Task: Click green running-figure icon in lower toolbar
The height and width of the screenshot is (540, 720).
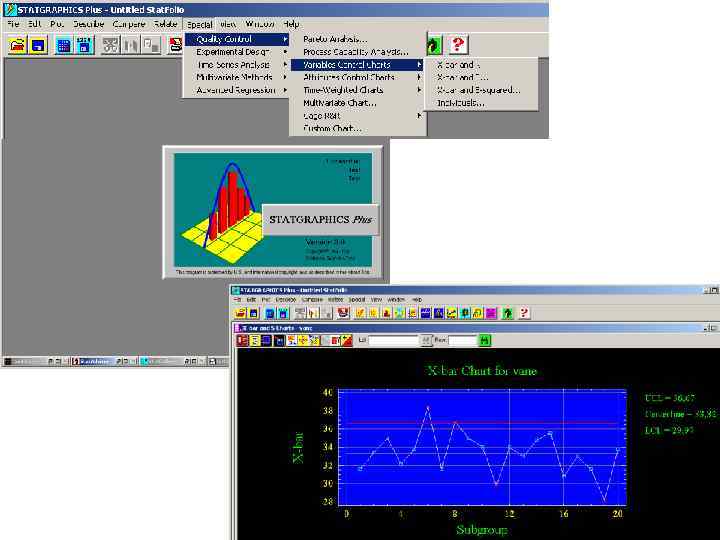Action: pyautogui.click(x=507, y=313)
